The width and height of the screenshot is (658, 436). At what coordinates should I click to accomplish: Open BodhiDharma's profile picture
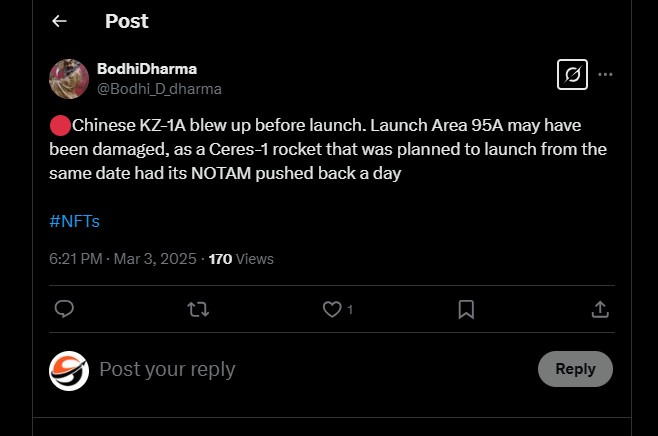69,78
